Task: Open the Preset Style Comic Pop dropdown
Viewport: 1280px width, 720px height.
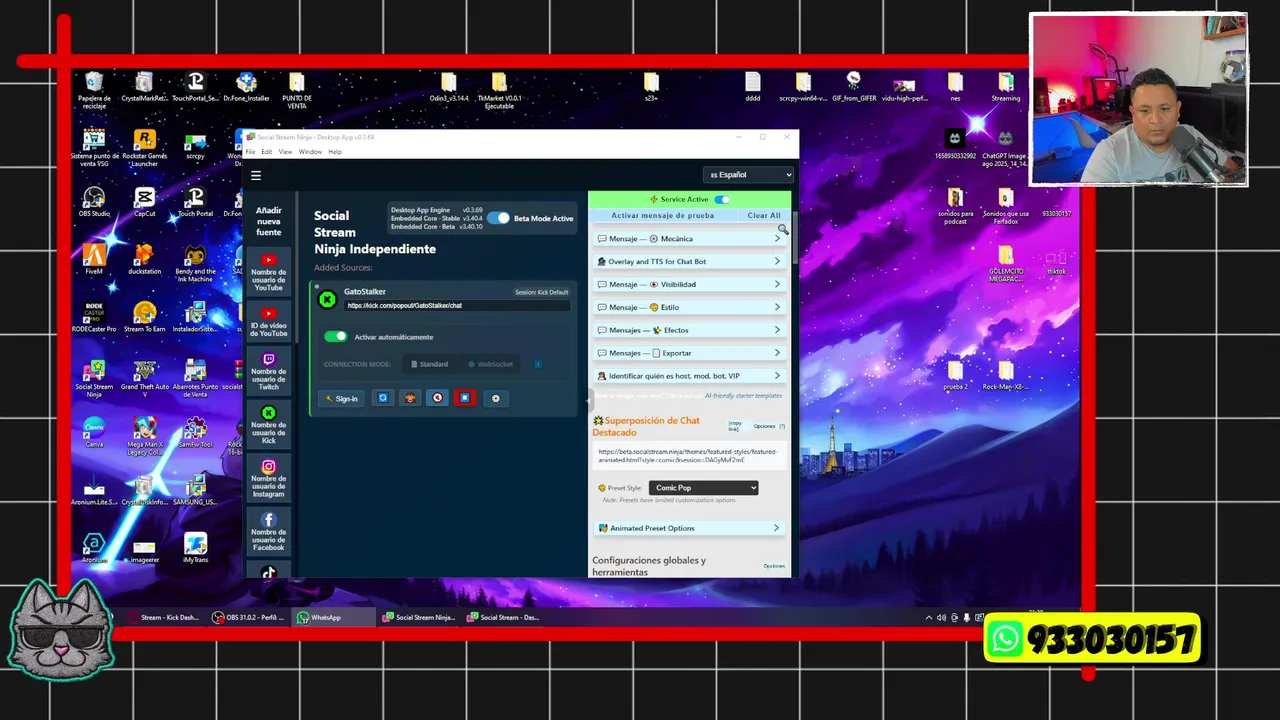Action: coord(703,488)
